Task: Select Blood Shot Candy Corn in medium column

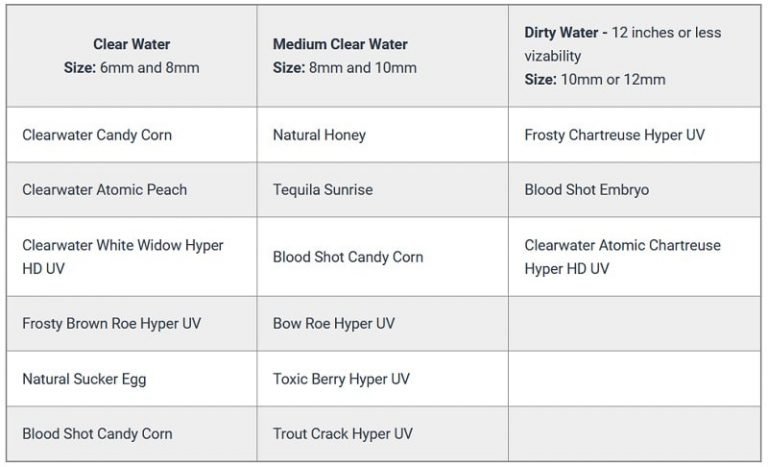Action: tap(348, 257)
